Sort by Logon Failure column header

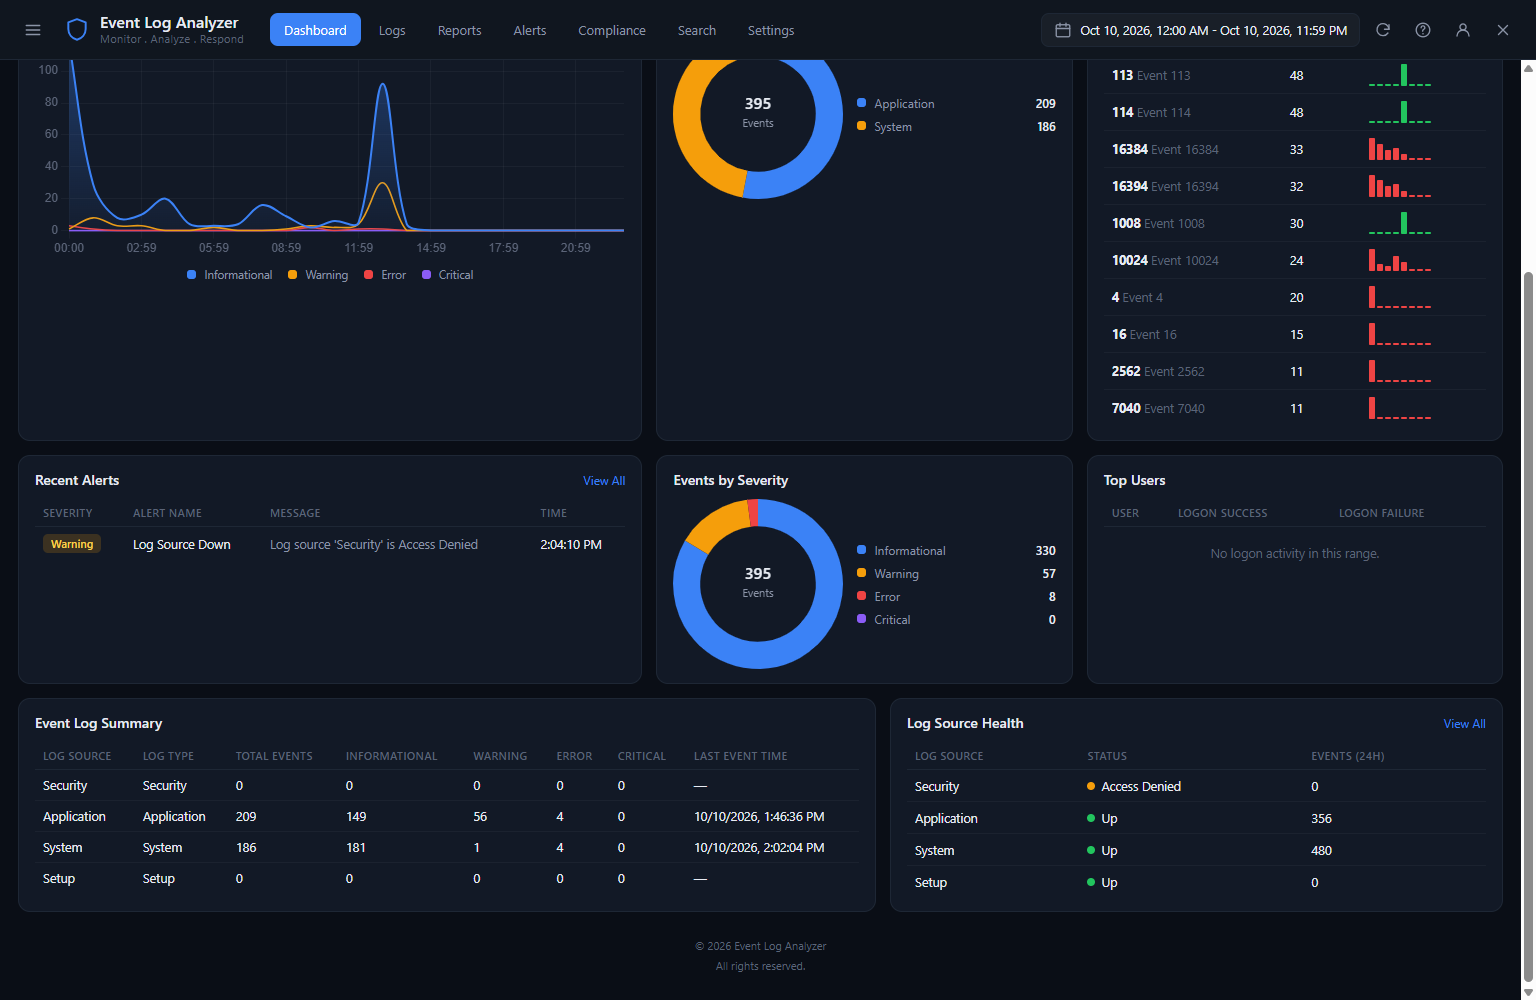pyautogui.click(x=1381, y=514)
